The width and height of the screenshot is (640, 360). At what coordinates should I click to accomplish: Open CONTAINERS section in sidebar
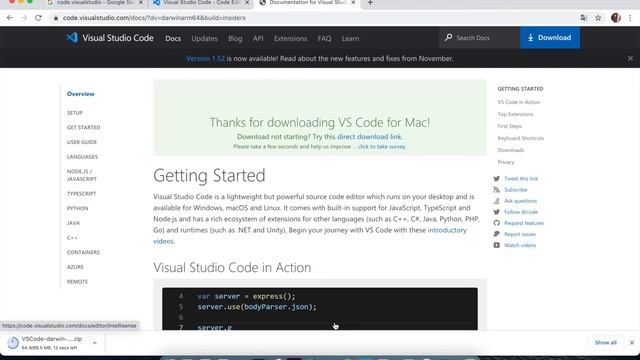click(x=83, y=252)
